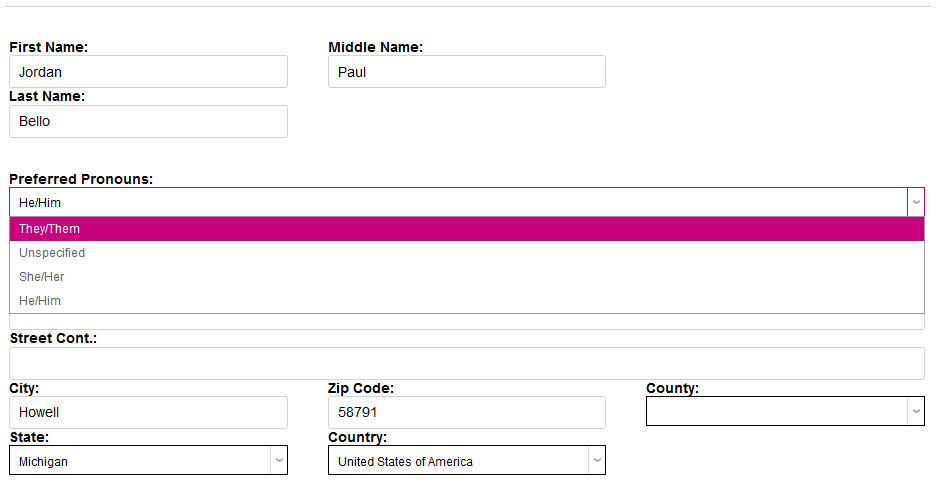936x482 pixels.
Task: Click the Preferred Pronouns dropdown arrow
Action: coord(915,202)
